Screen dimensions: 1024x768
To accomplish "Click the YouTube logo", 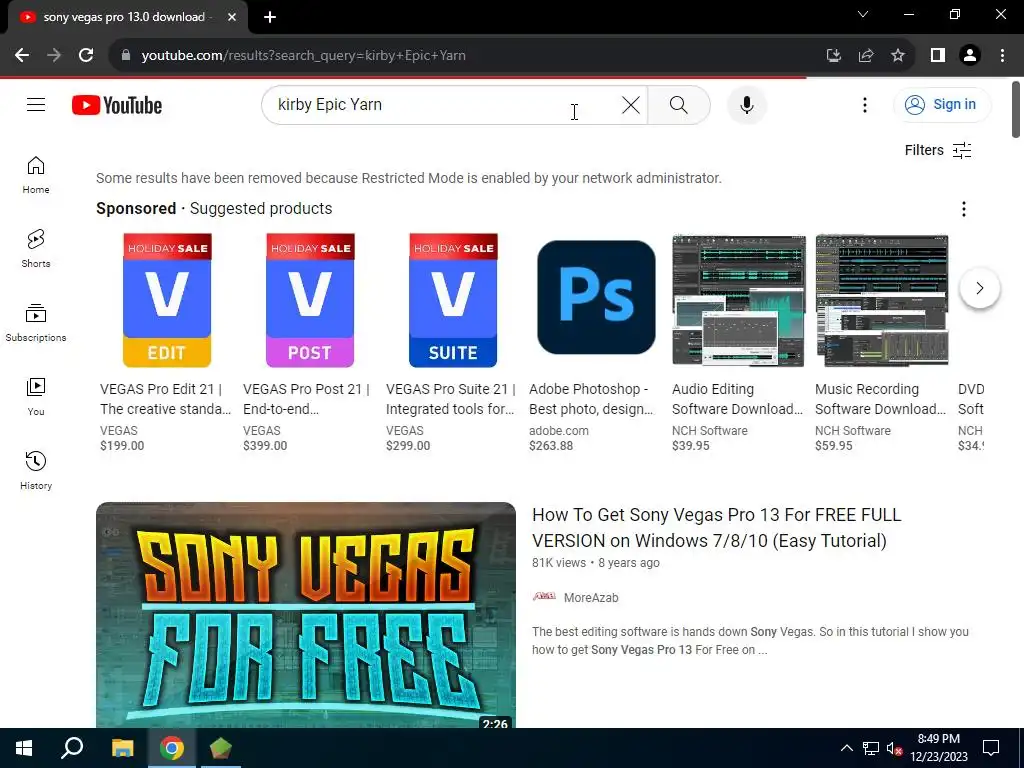I will (117, 105).
